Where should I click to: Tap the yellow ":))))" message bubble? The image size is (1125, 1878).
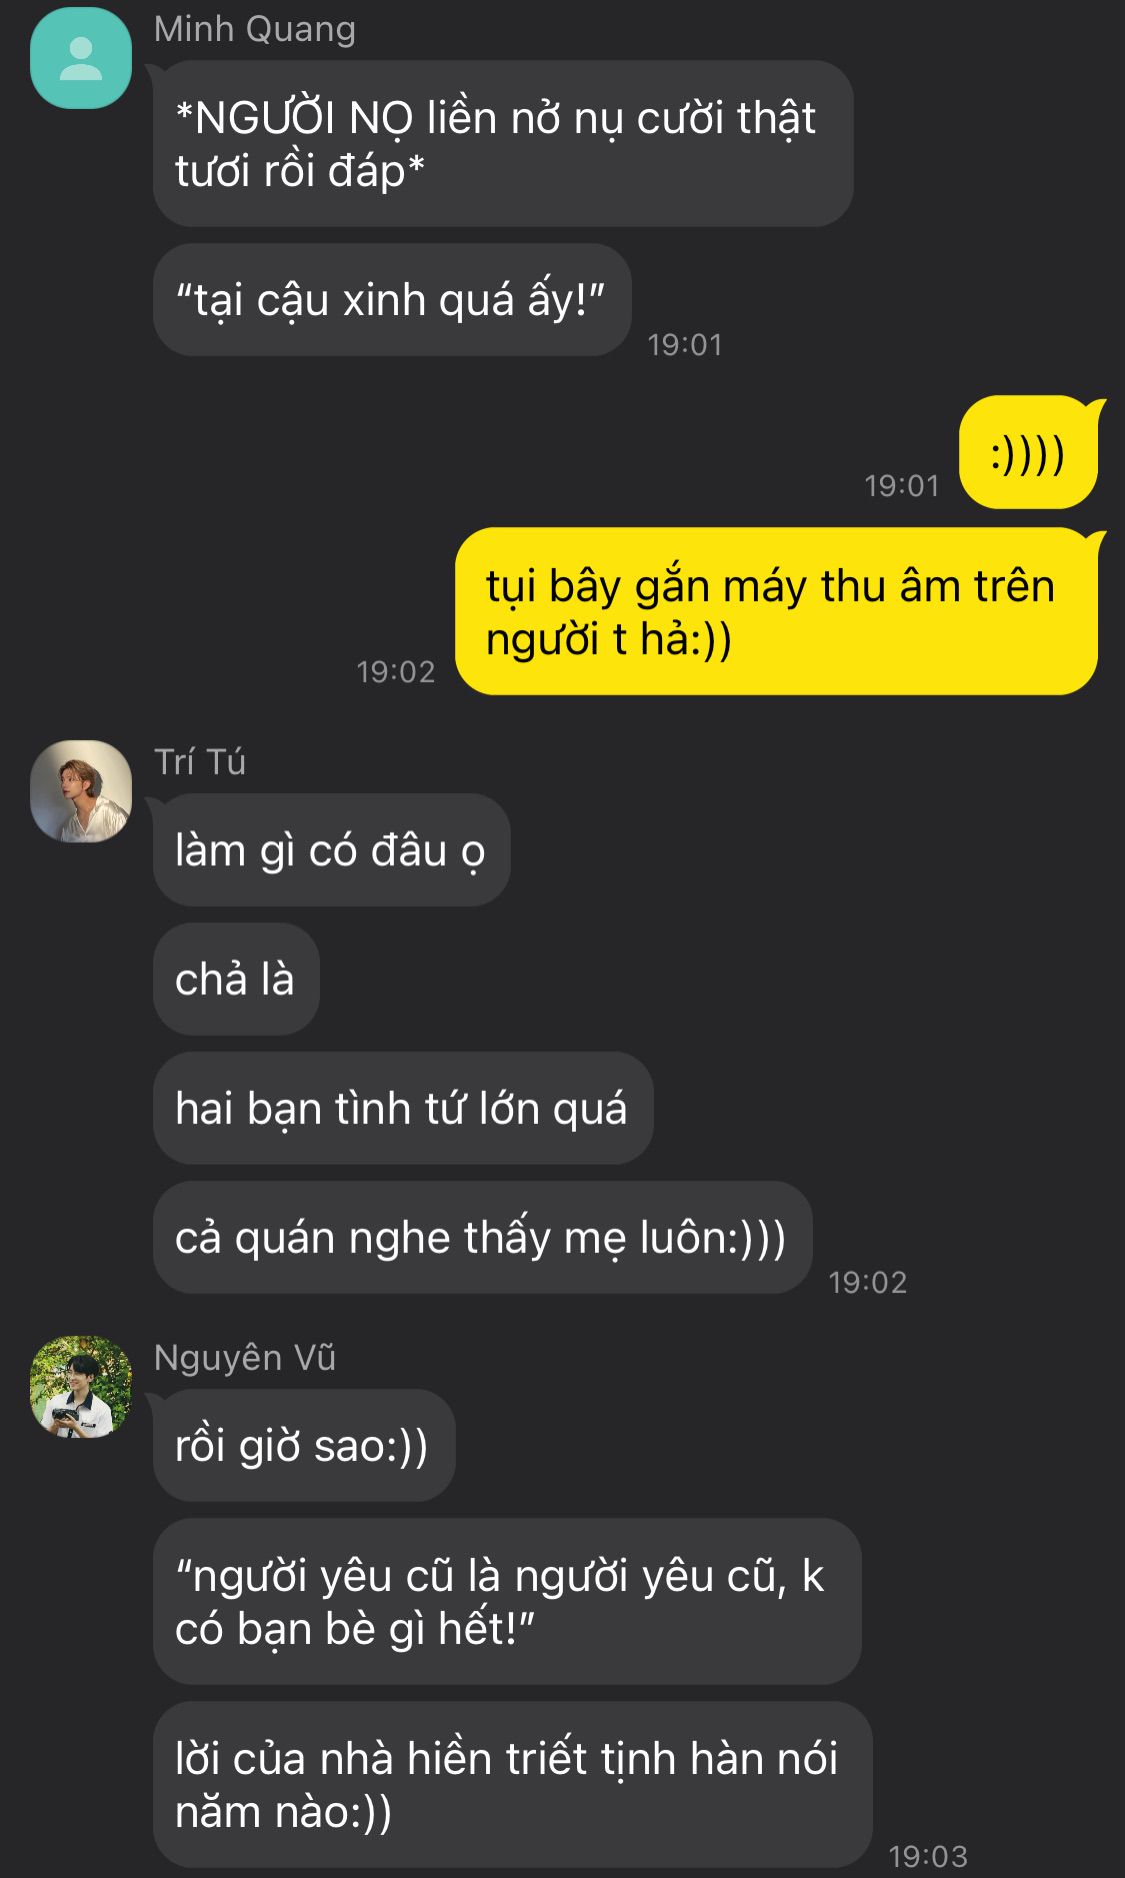(1028, 453)
